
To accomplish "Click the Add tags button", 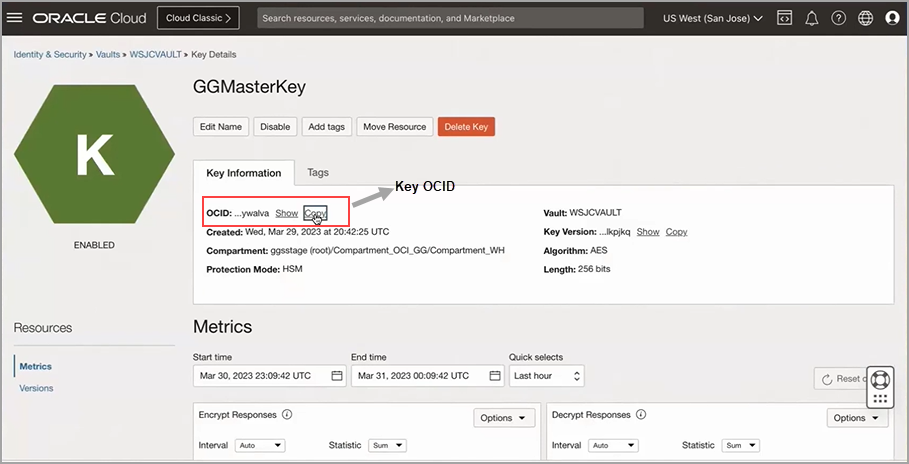I will [x=326, y=126].
